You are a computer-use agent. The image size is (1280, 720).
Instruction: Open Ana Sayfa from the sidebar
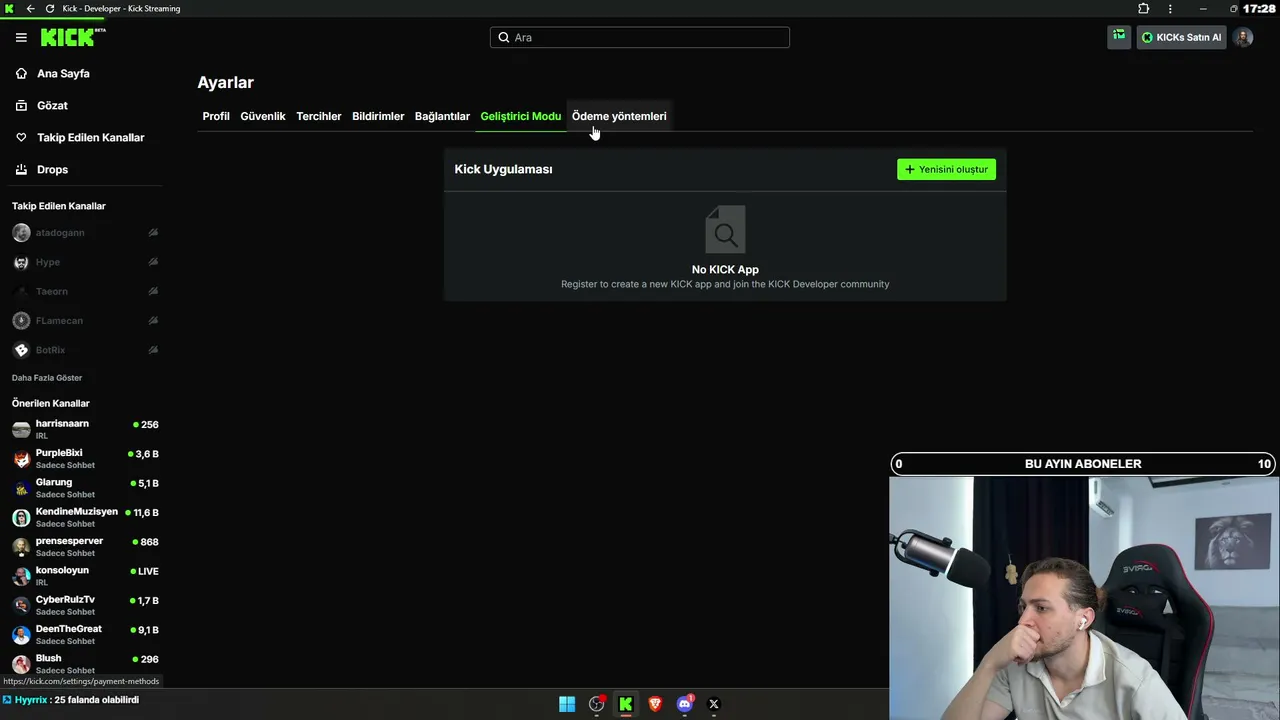coord(63,73)
